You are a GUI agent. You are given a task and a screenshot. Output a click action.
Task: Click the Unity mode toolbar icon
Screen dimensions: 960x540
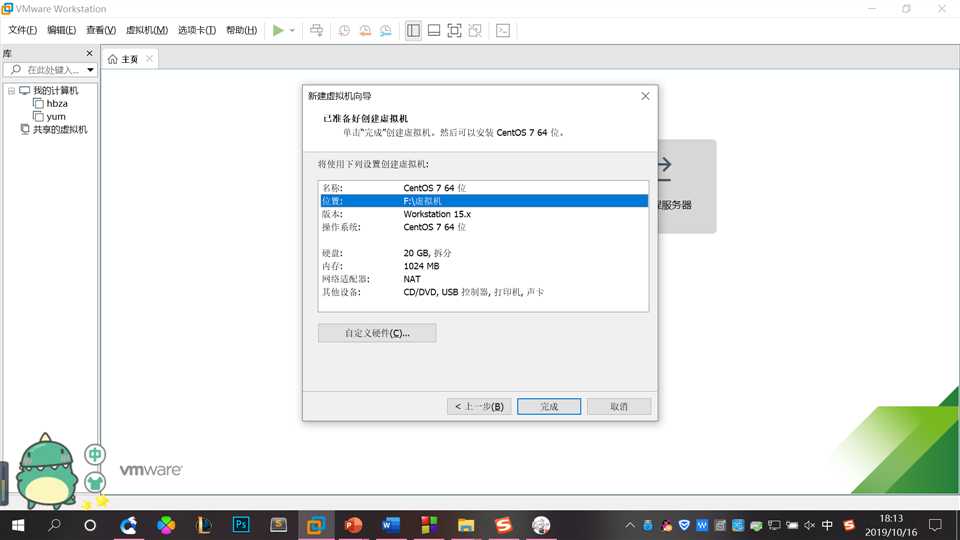pos(475,30)
